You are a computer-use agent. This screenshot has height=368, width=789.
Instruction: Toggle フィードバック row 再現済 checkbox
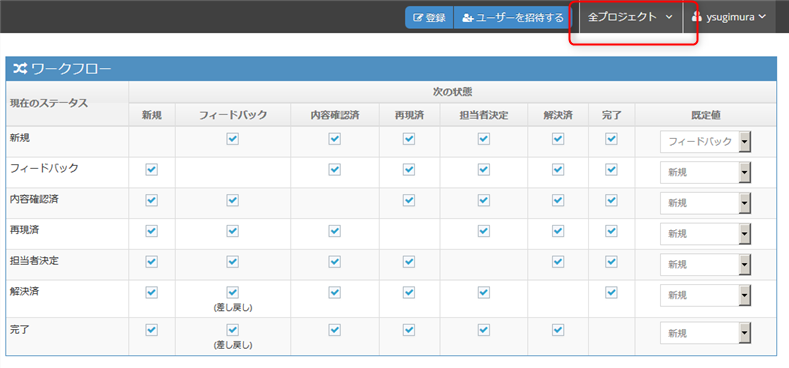[x=409, y=170]
